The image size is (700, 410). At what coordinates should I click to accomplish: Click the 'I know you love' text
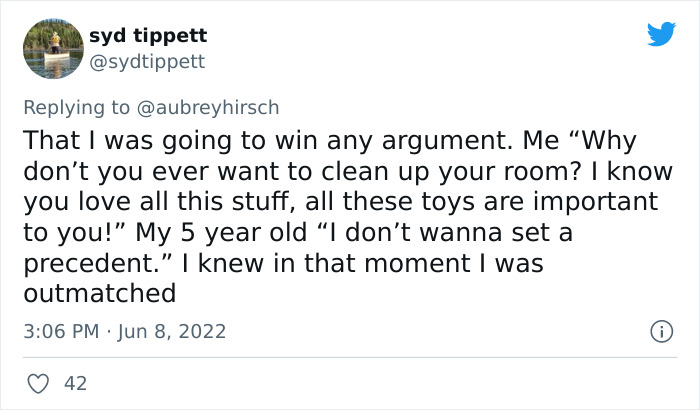634,168
